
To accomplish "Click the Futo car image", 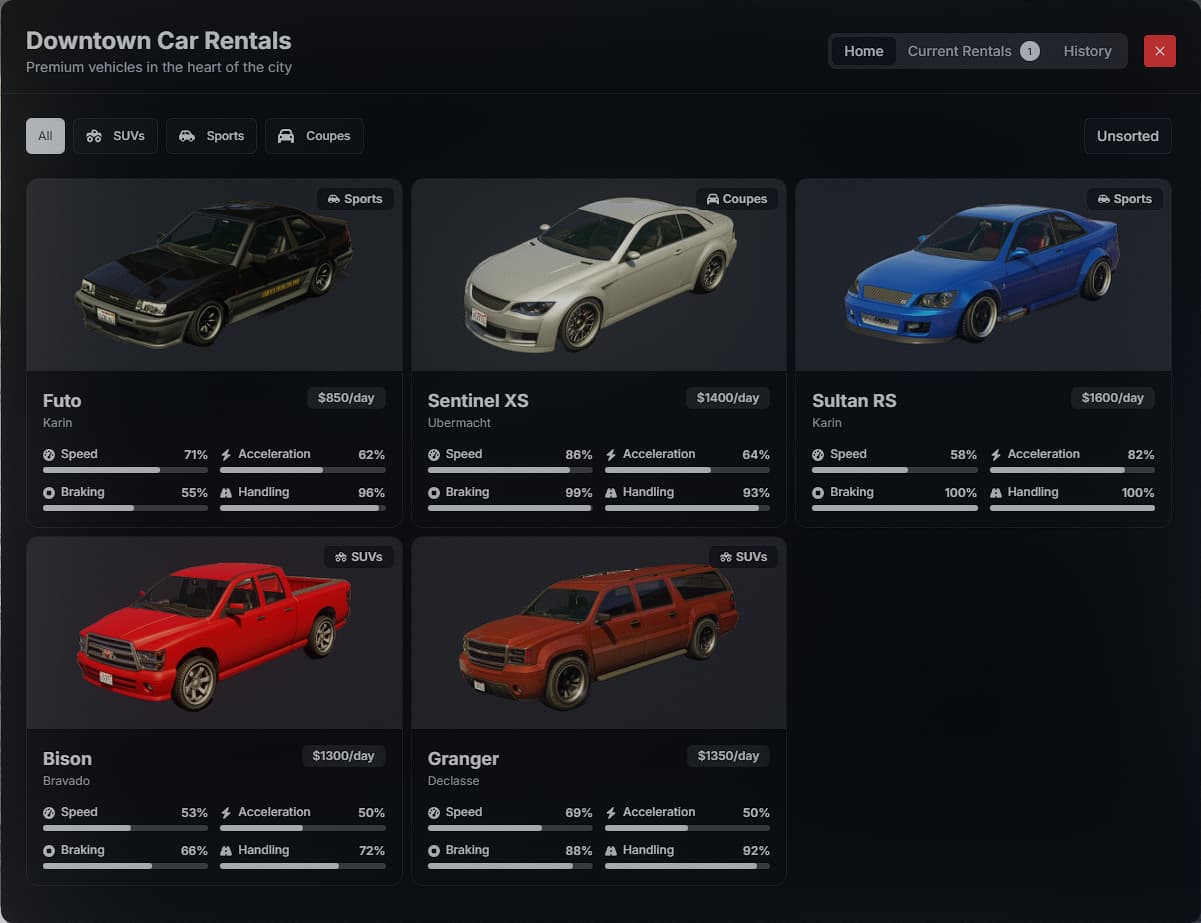I will pyautogui.click(x=214, y=274).
